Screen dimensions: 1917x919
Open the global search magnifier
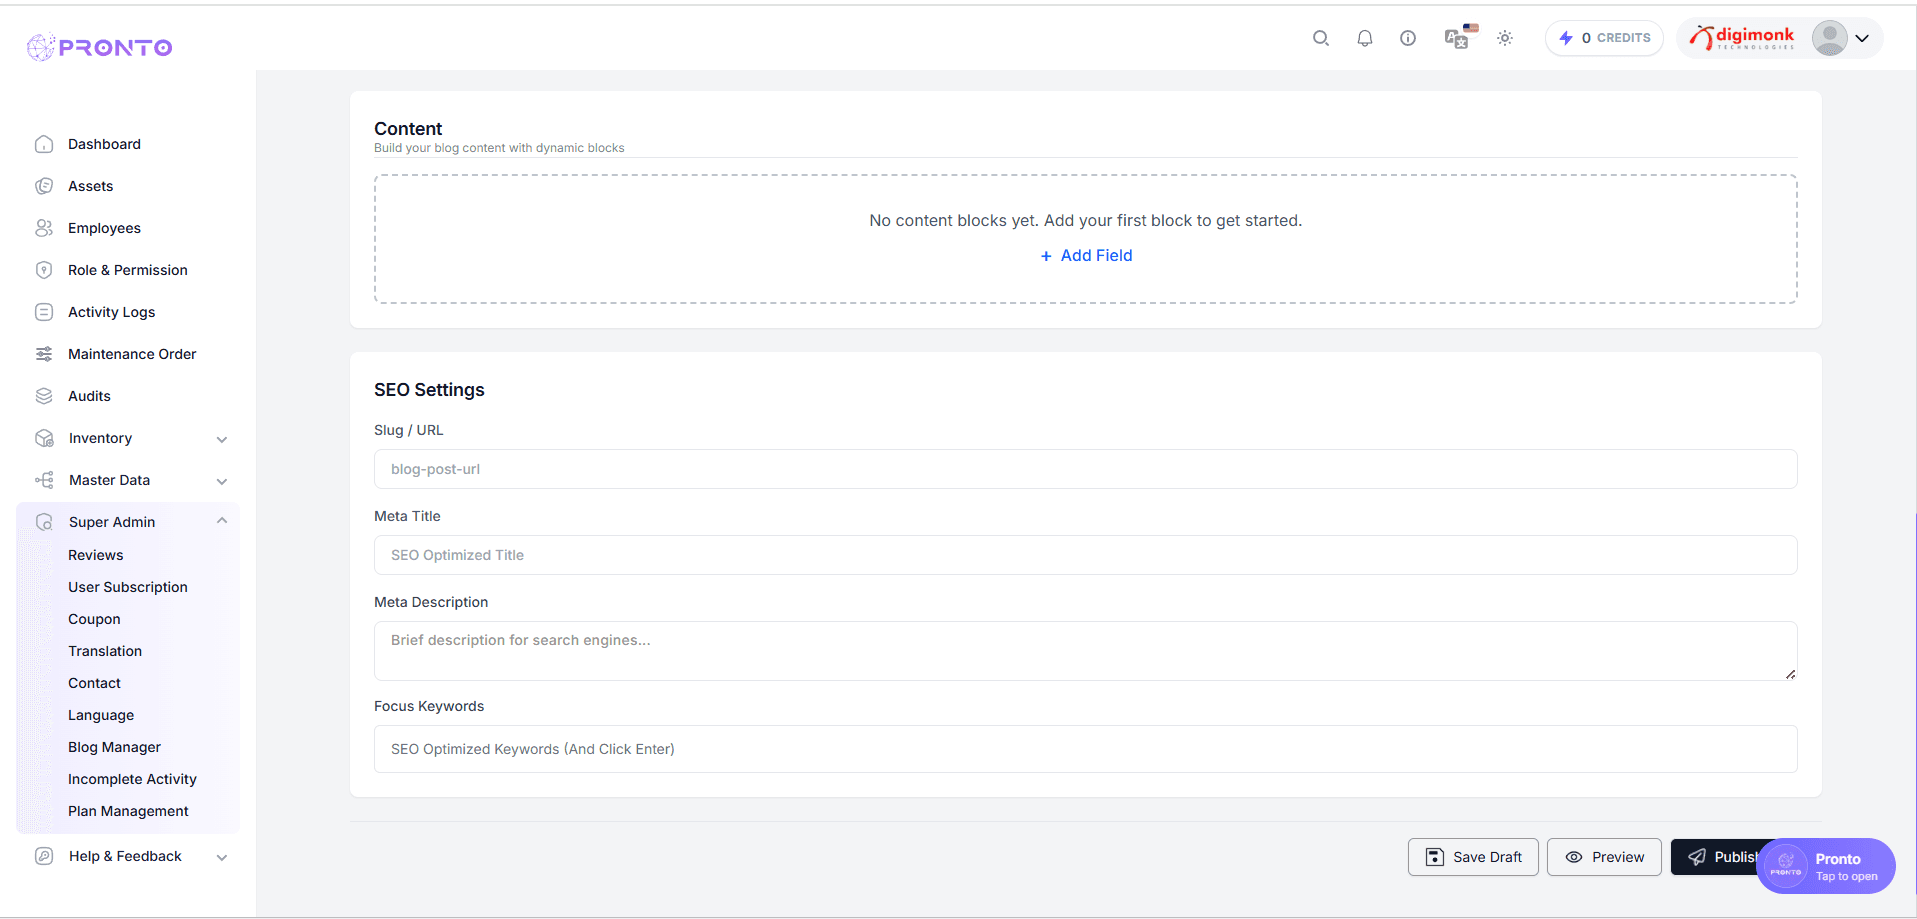(1320, 37)
